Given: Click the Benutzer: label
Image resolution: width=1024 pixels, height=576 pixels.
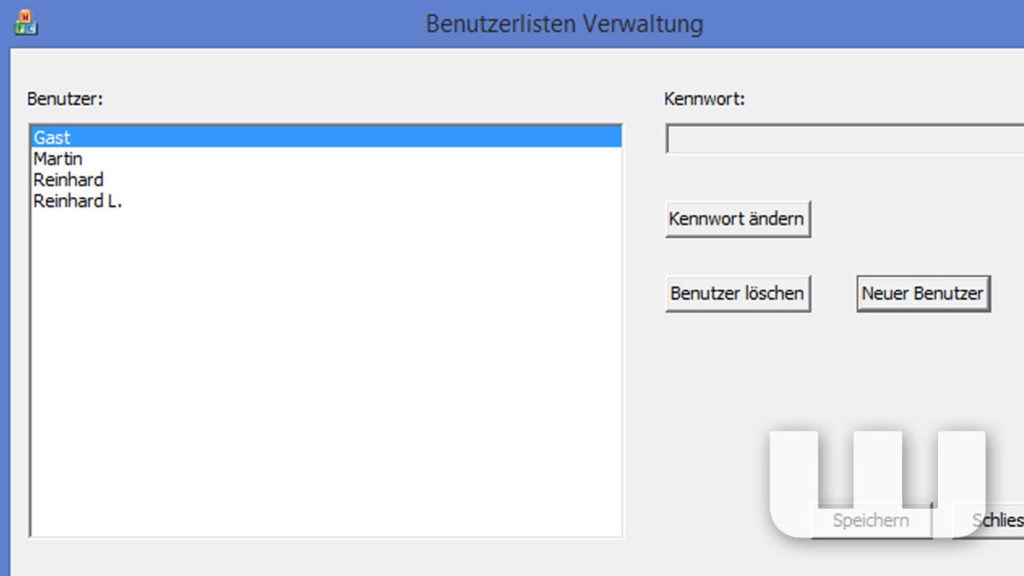Looking at the screenshot, I should [x=65, y=99].
